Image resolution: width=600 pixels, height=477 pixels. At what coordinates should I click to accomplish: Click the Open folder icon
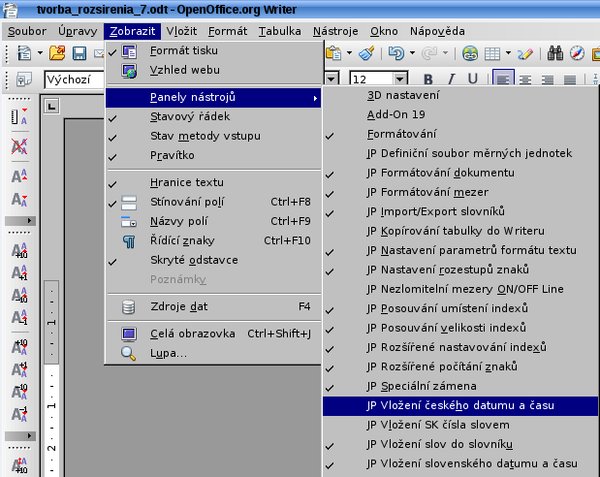pos(57,53)
